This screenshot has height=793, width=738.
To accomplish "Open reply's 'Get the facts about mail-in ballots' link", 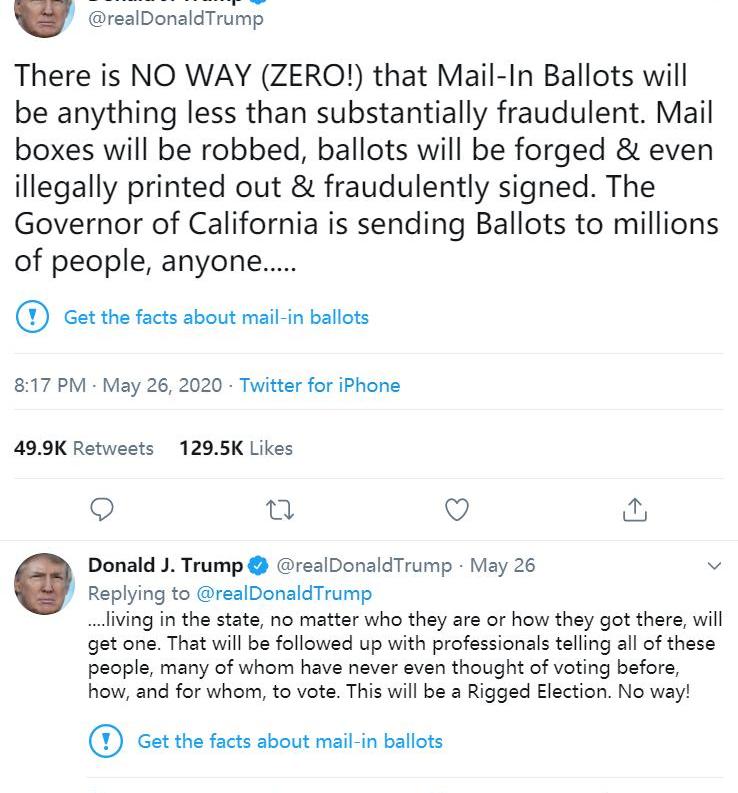I will pos(290,741).
